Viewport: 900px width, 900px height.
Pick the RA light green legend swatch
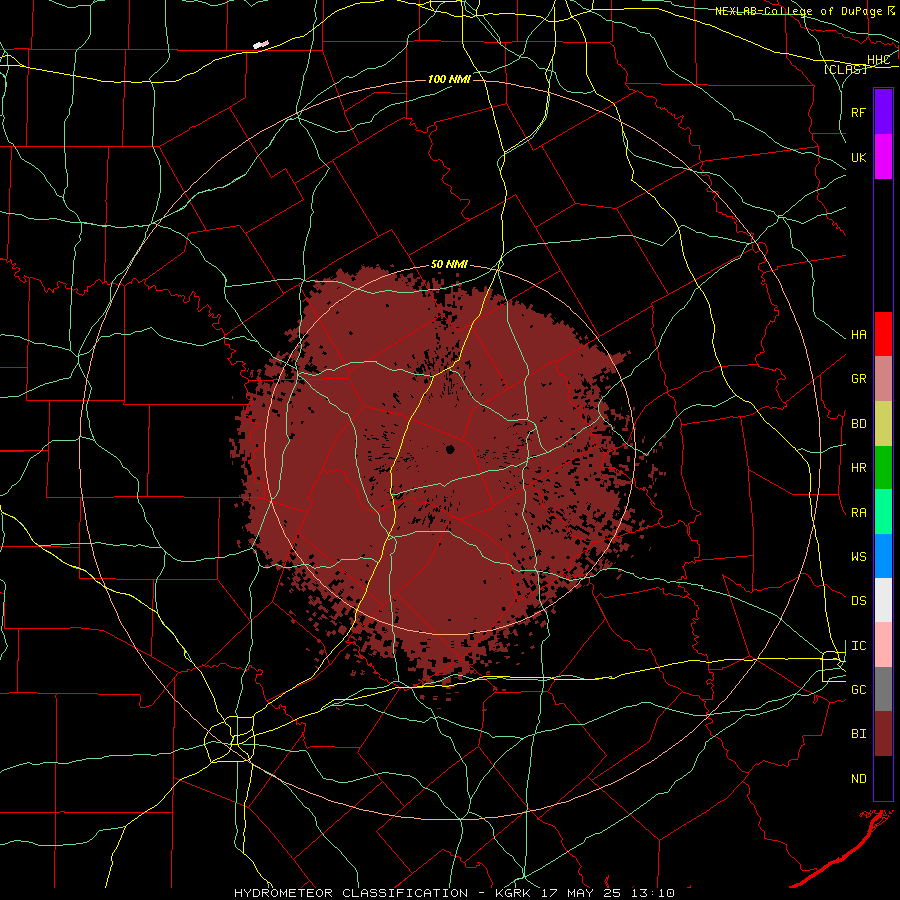(883, 512)
